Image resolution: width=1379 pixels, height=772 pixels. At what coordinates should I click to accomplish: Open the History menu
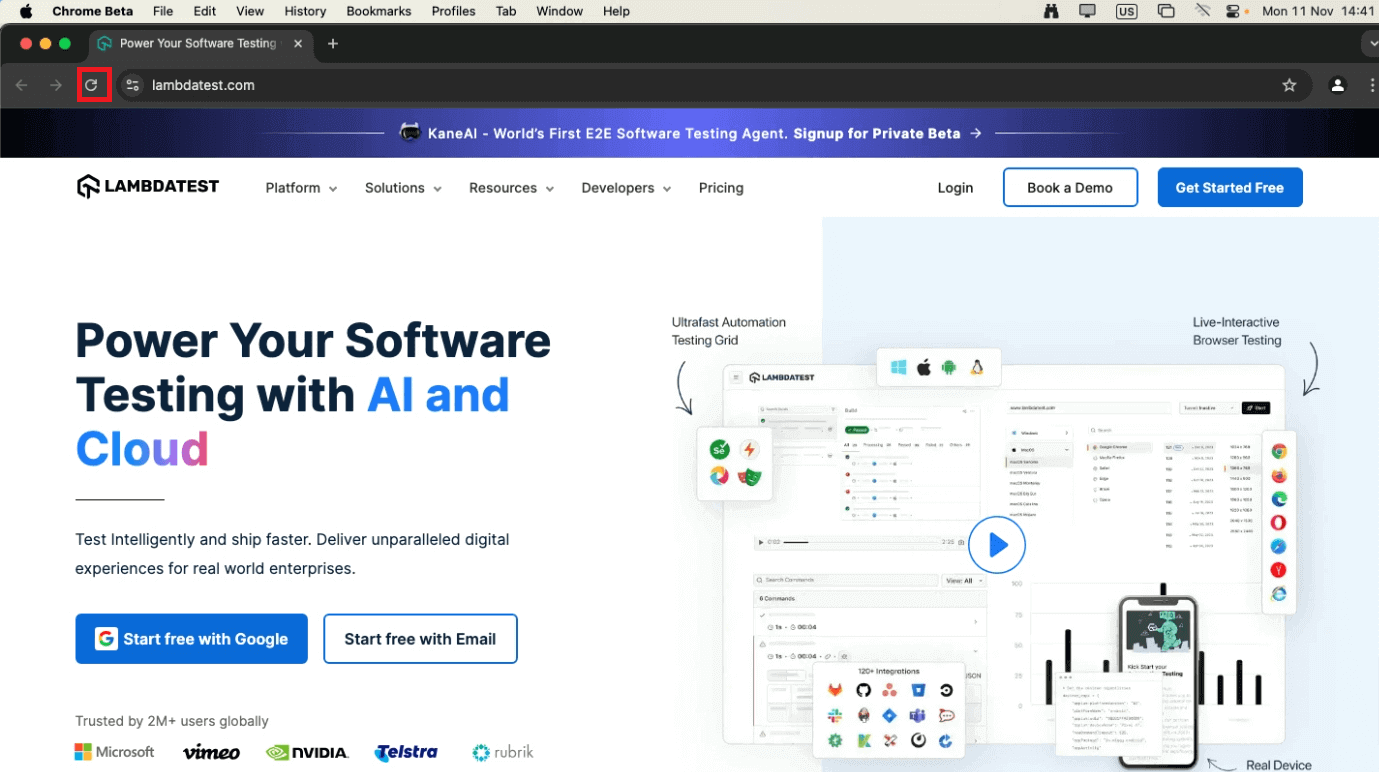click(x=305, y=11)
